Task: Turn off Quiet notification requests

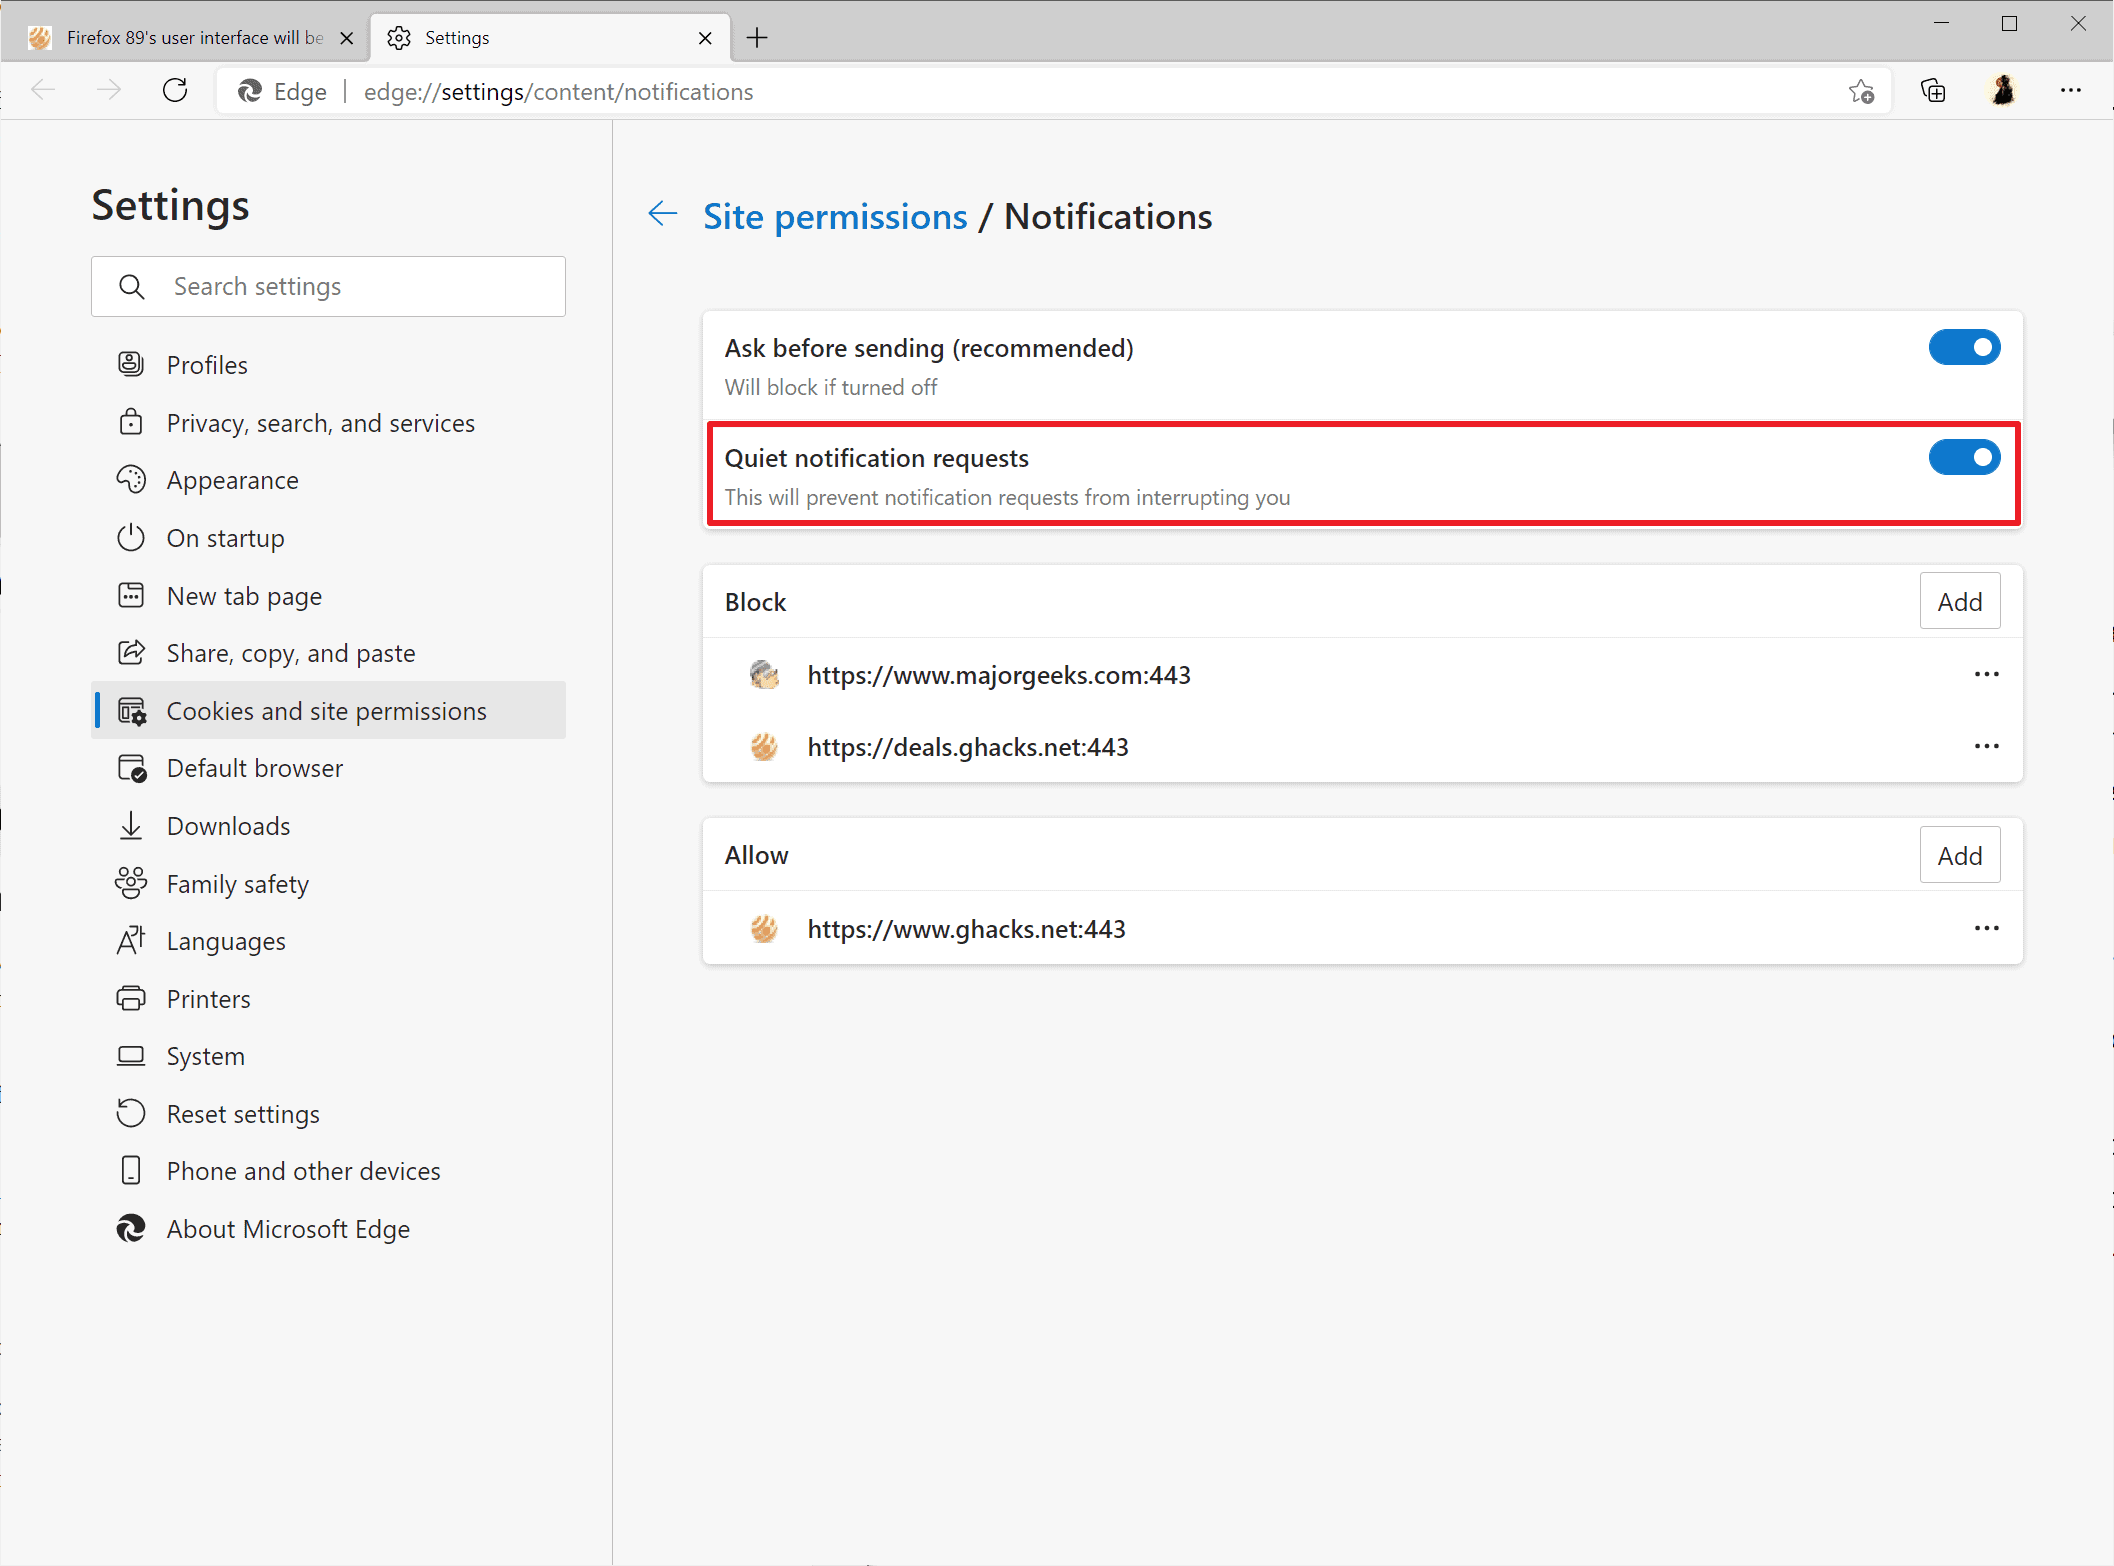Action: pyautogui.click(x=1964, y=457)
